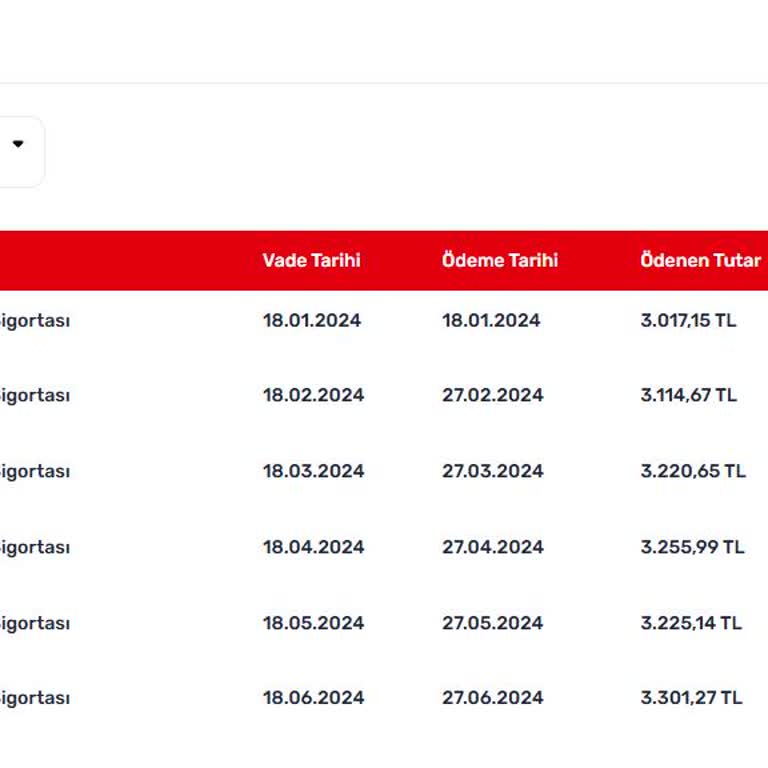Click the amount 3.220,65 TL

tap(692, 471)
